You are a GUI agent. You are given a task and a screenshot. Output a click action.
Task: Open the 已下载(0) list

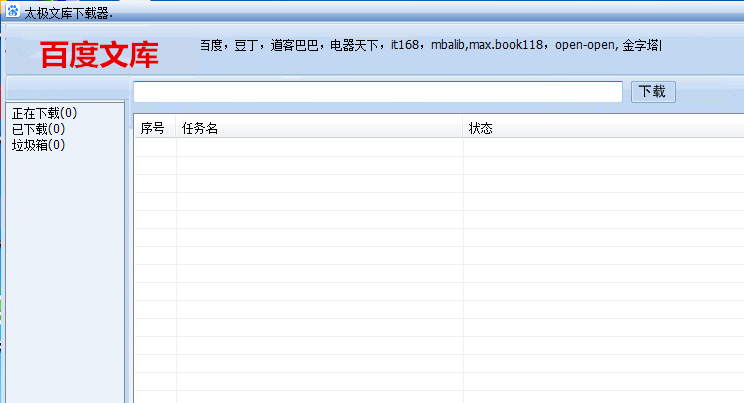point(38,129)
